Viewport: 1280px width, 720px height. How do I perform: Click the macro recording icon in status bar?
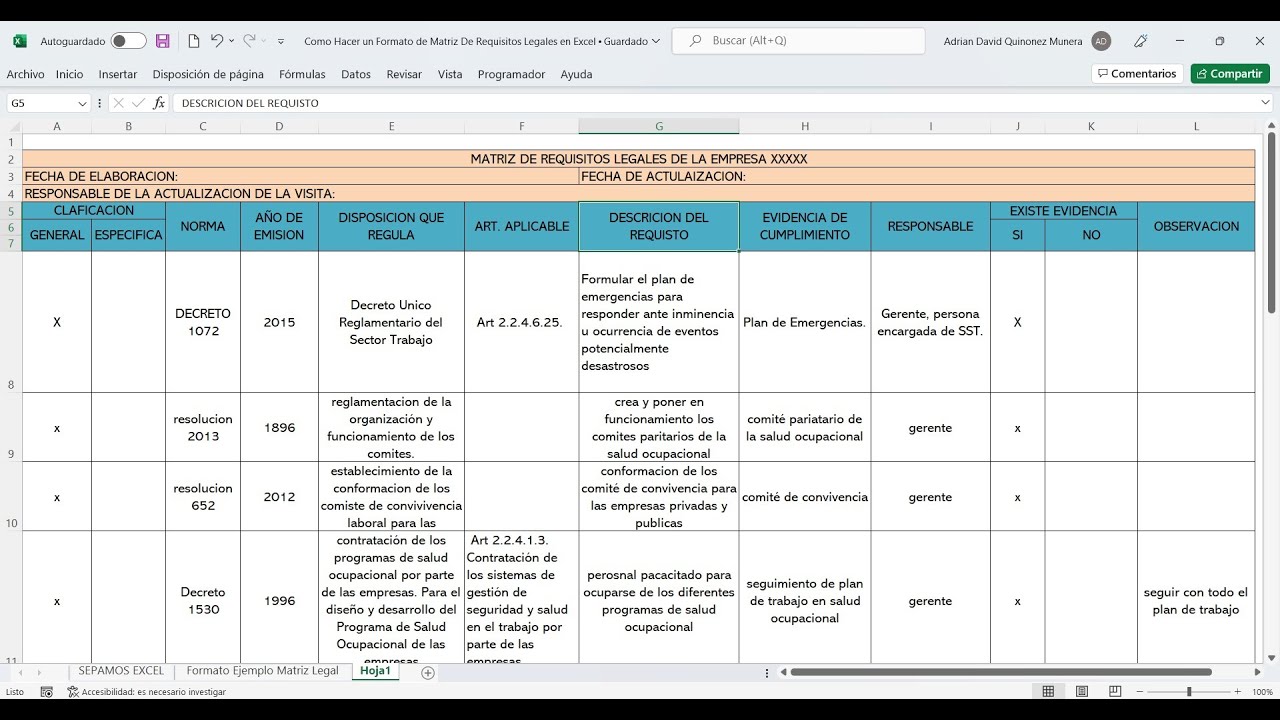pos(46,692)
